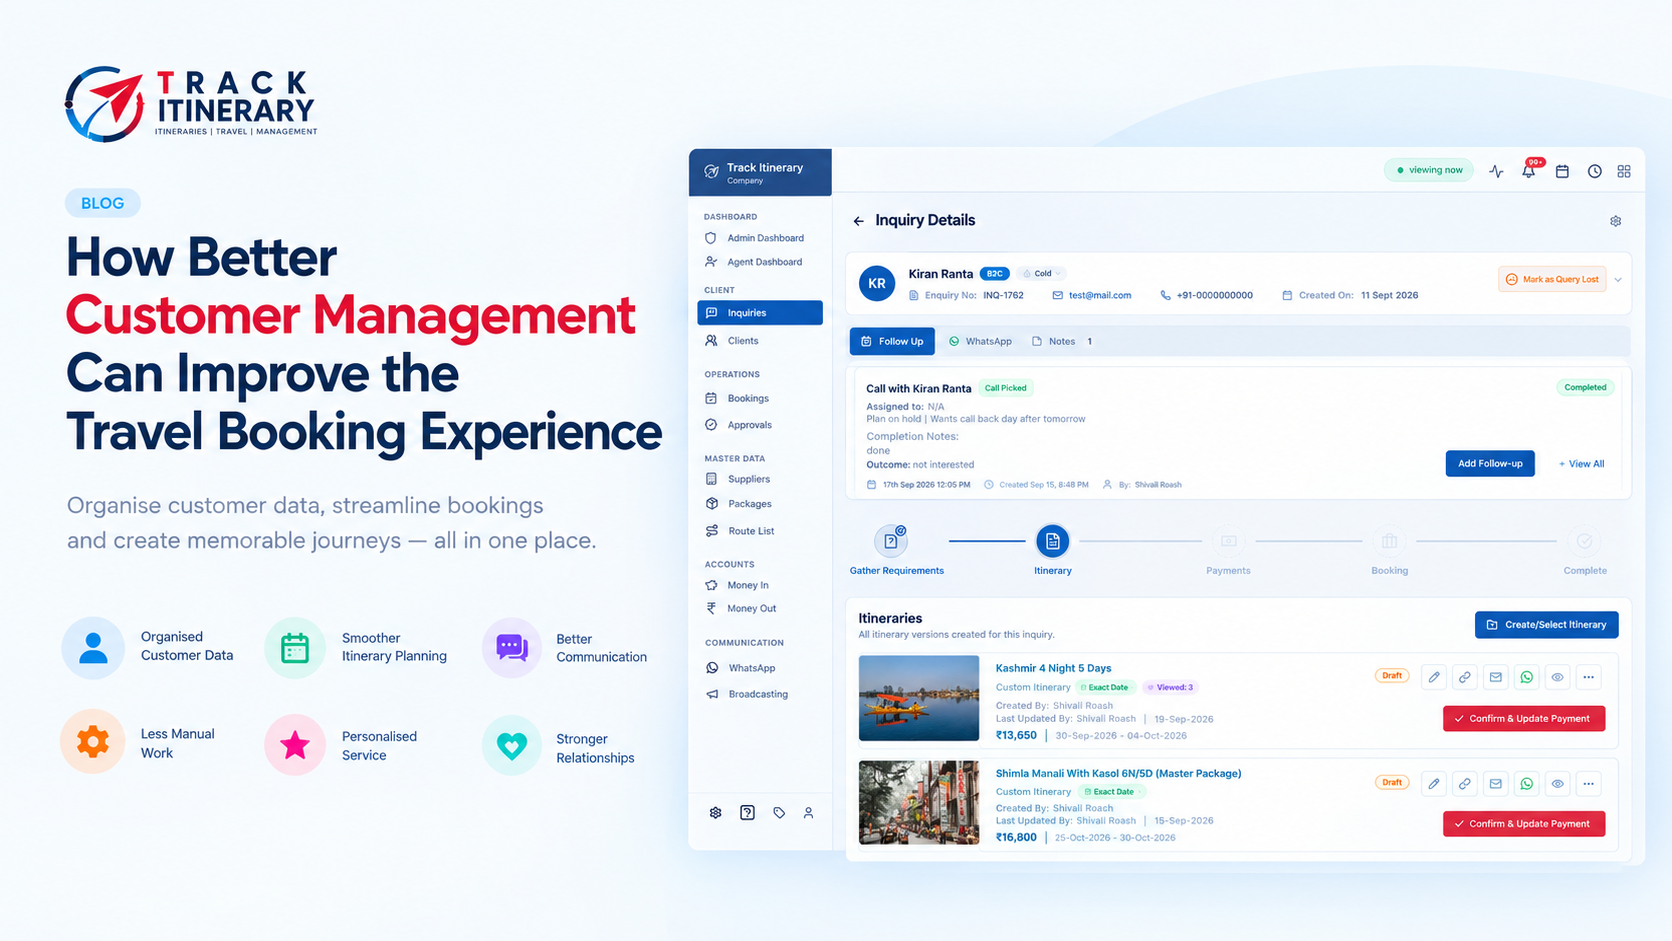The height and width of the screenshot is (941, 1672).
Task: Share Kashmir itinerary via WhatsApp icon
Action: point(1527,677)
